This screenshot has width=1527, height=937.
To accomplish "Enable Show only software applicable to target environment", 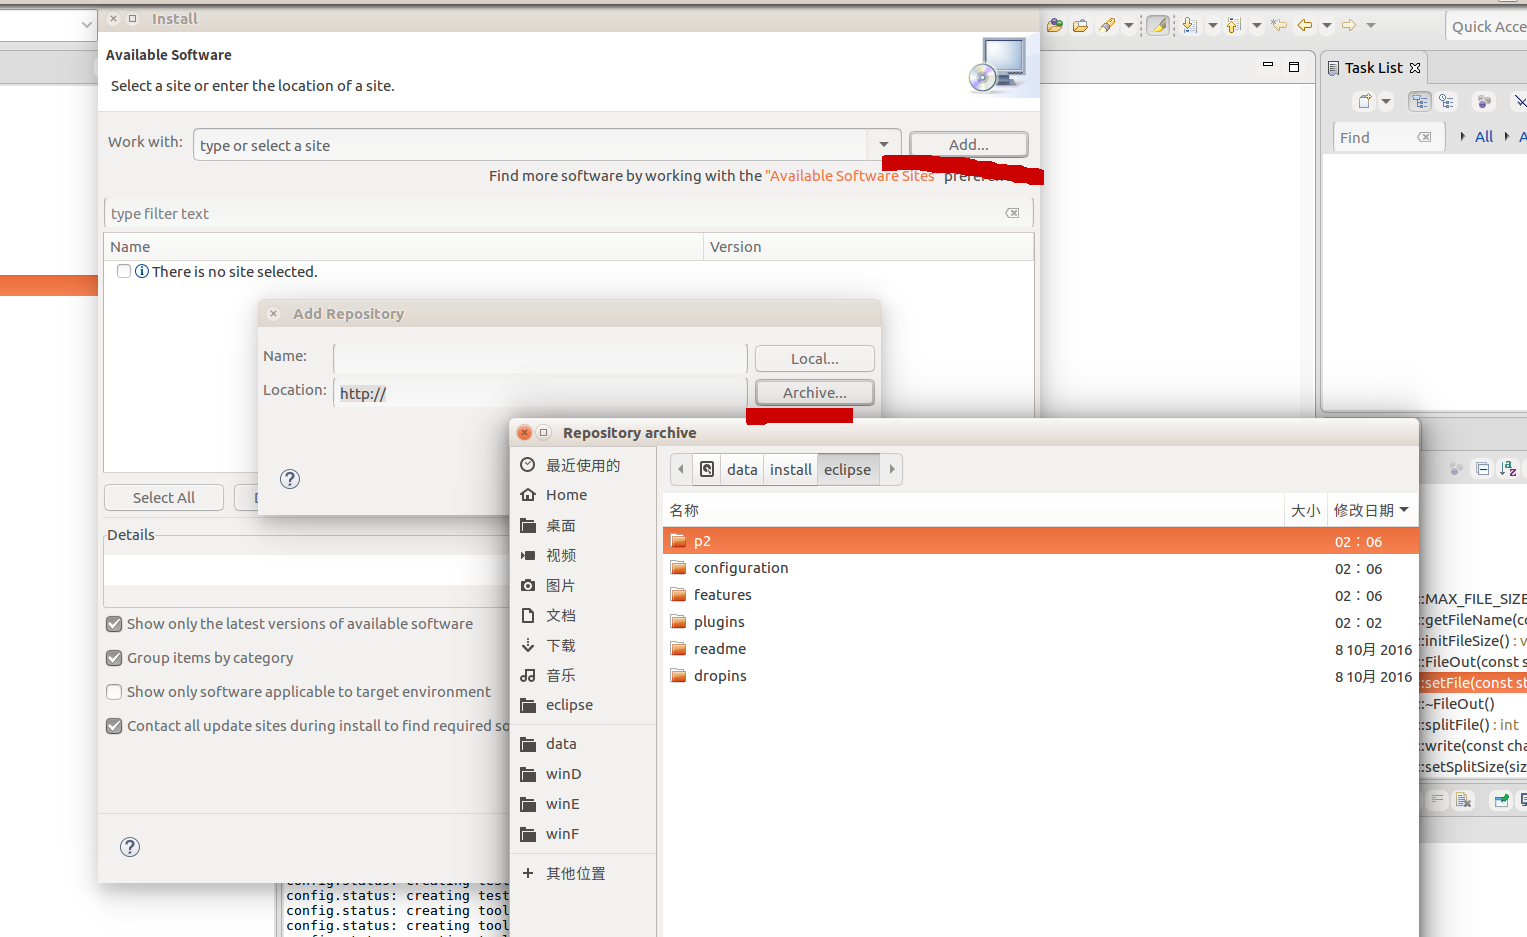I will pyautogui.click(x=115, y=692).
